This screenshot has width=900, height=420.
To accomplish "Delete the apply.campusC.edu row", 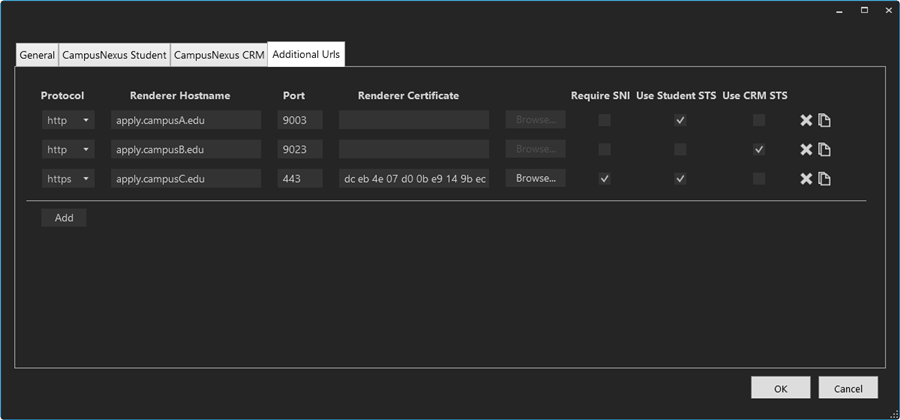I will (x=806, y=179).
